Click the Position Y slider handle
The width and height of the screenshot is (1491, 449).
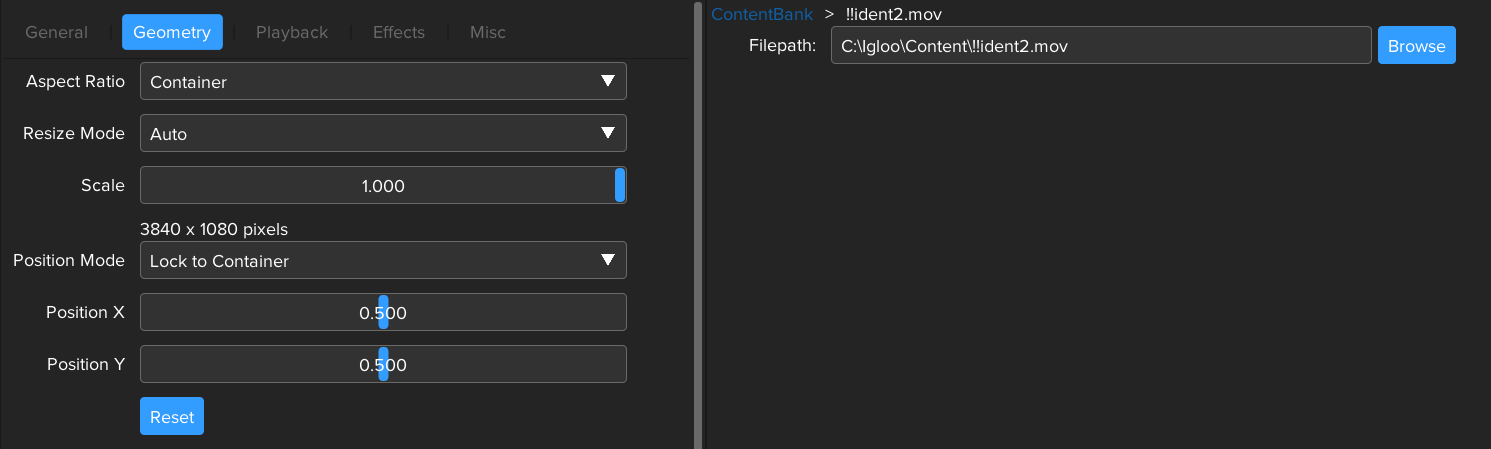383,364
